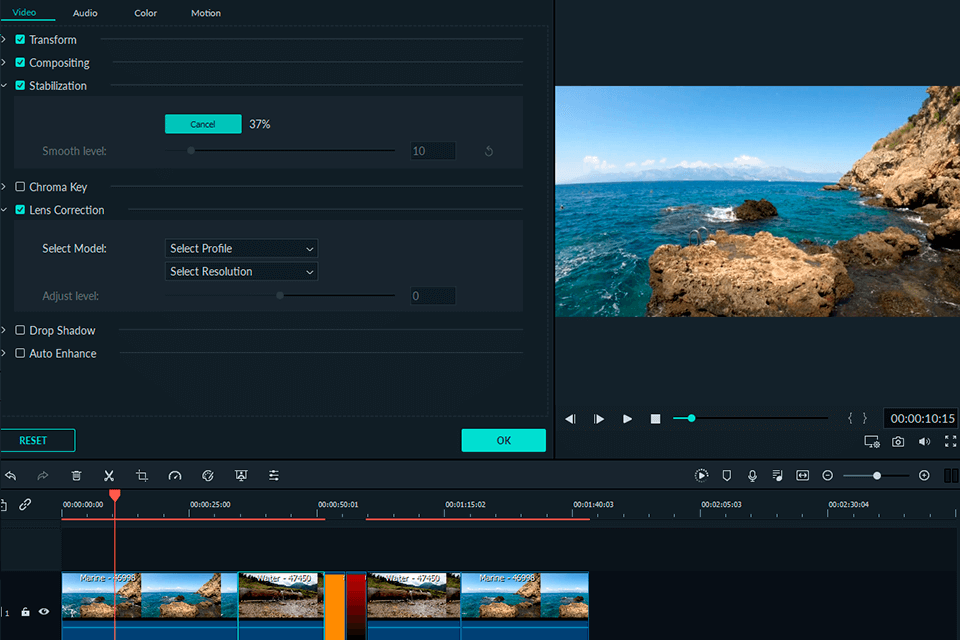Open the Motion tab
960x640 pixels.
206,13
